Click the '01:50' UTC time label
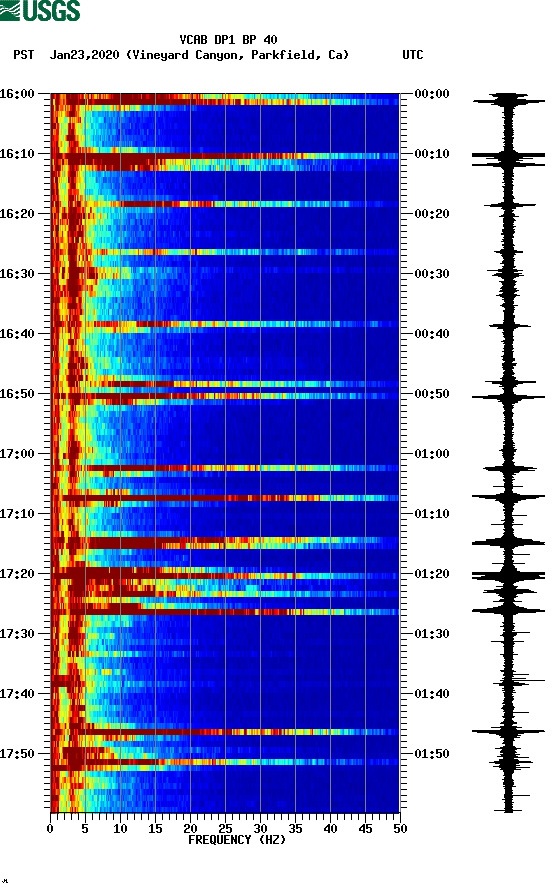 click(x=432, y=754)
